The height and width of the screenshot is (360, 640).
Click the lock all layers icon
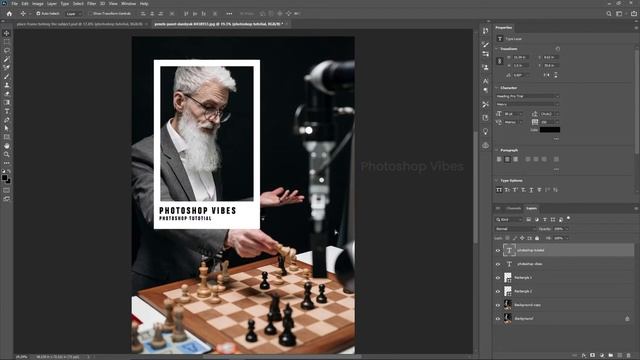(537, 238)
